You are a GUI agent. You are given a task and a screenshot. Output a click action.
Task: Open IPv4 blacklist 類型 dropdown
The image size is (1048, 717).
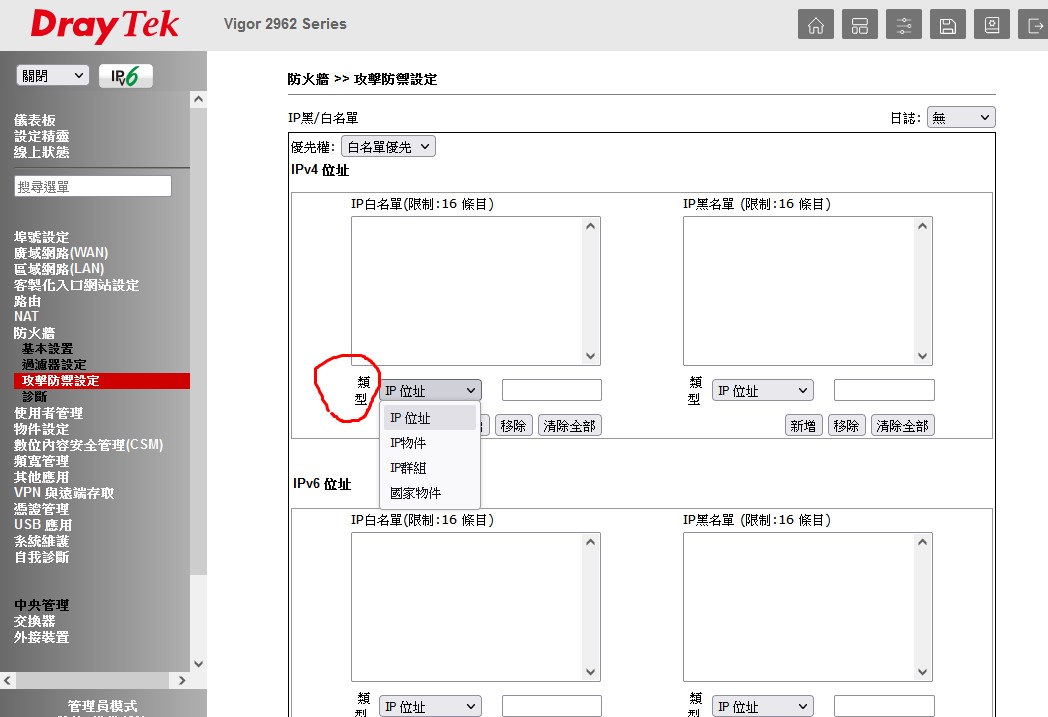click(762, 391)
